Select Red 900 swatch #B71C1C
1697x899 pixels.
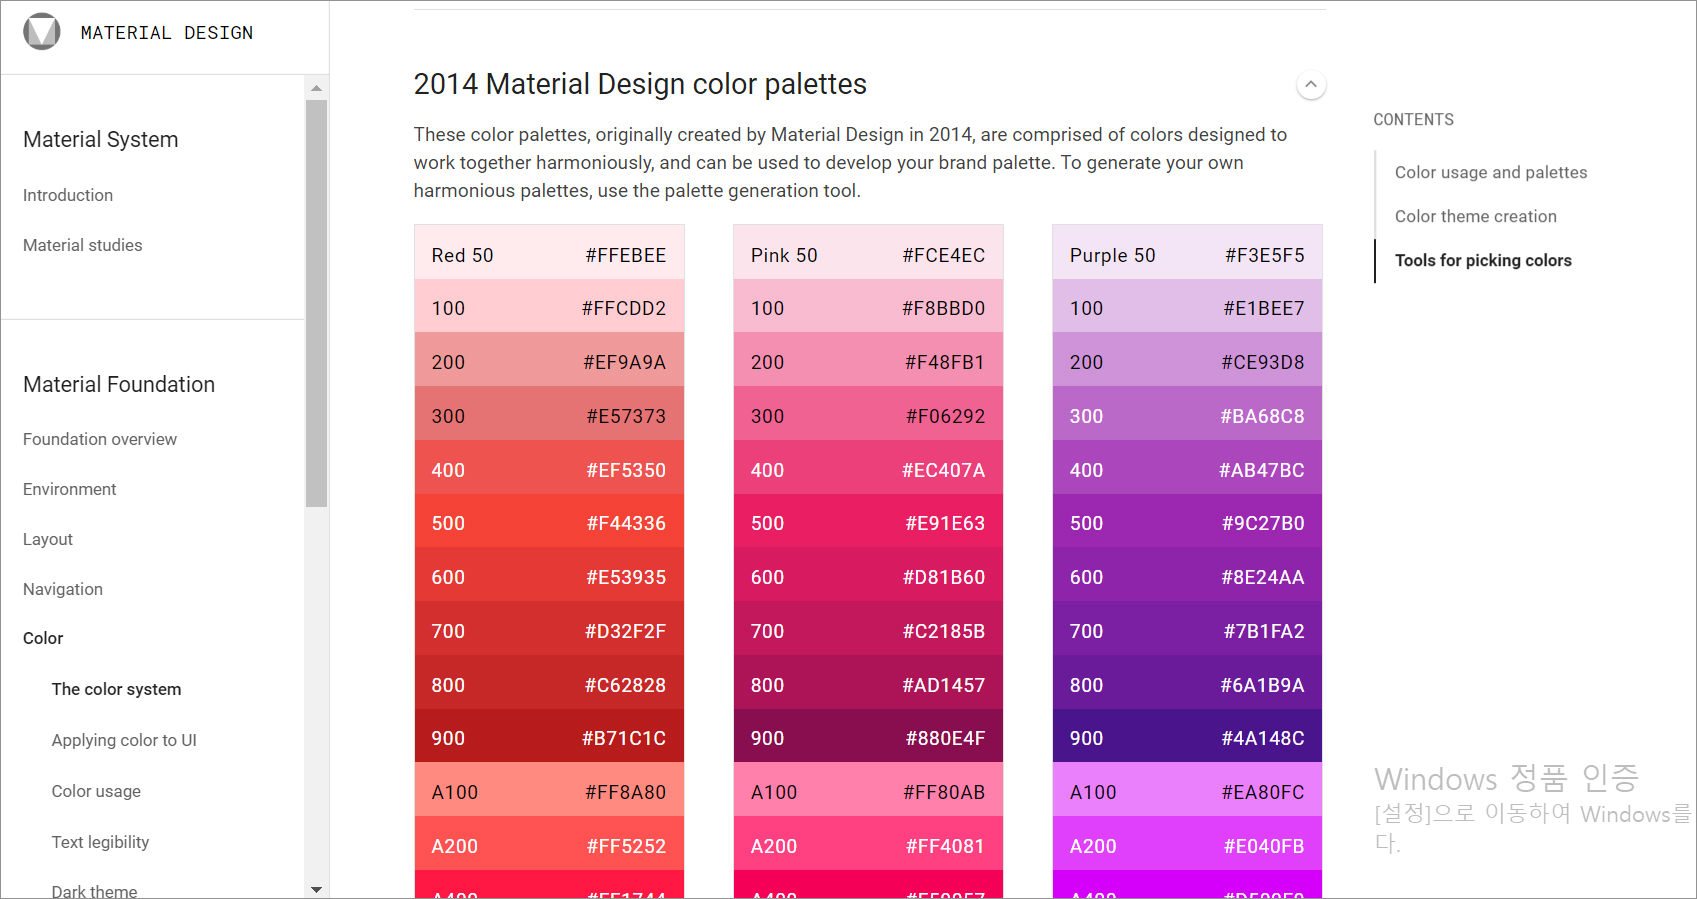pos(549,736)
